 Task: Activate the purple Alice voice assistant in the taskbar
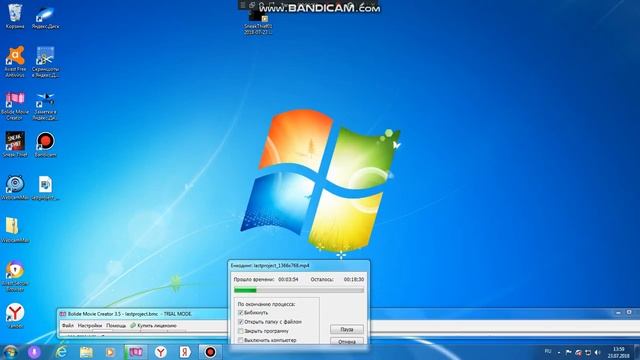[34, 352]
